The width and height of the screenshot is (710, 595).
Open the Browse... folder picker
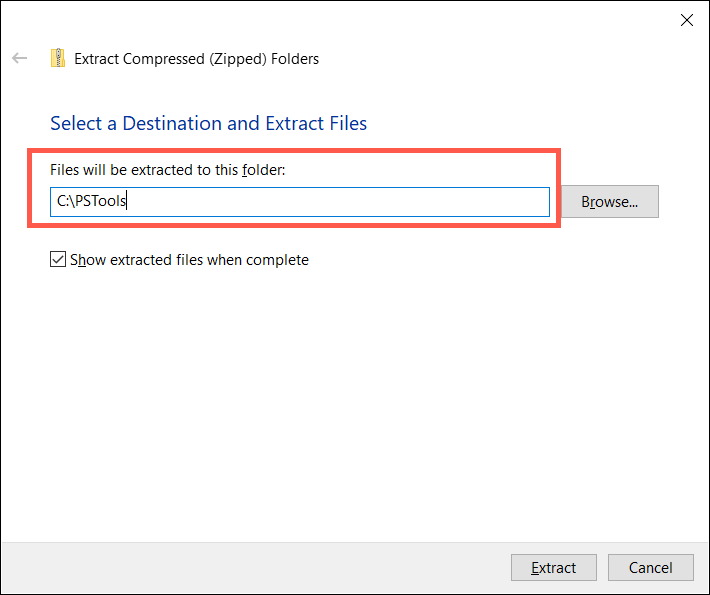click(x=610, y=202)
